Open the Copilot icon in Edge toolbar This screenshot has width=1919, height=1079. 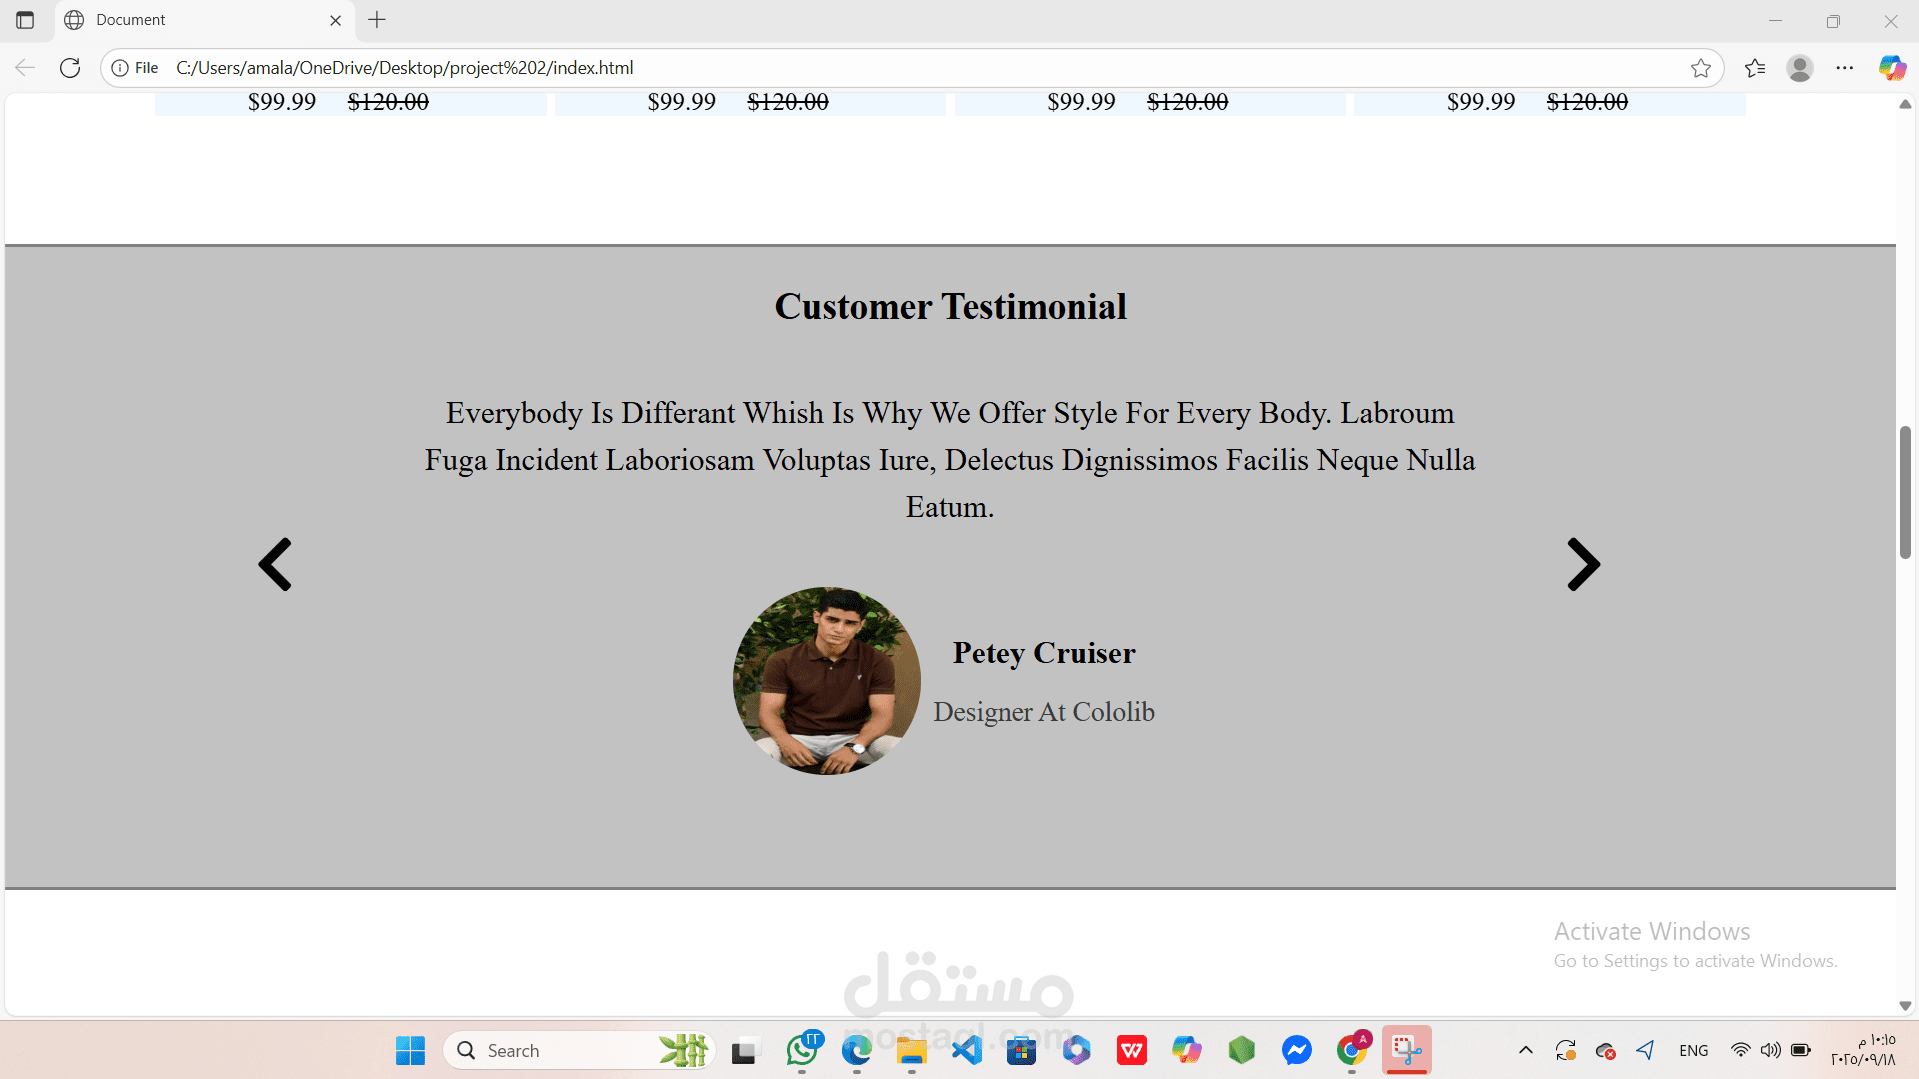coord(1892,68)
